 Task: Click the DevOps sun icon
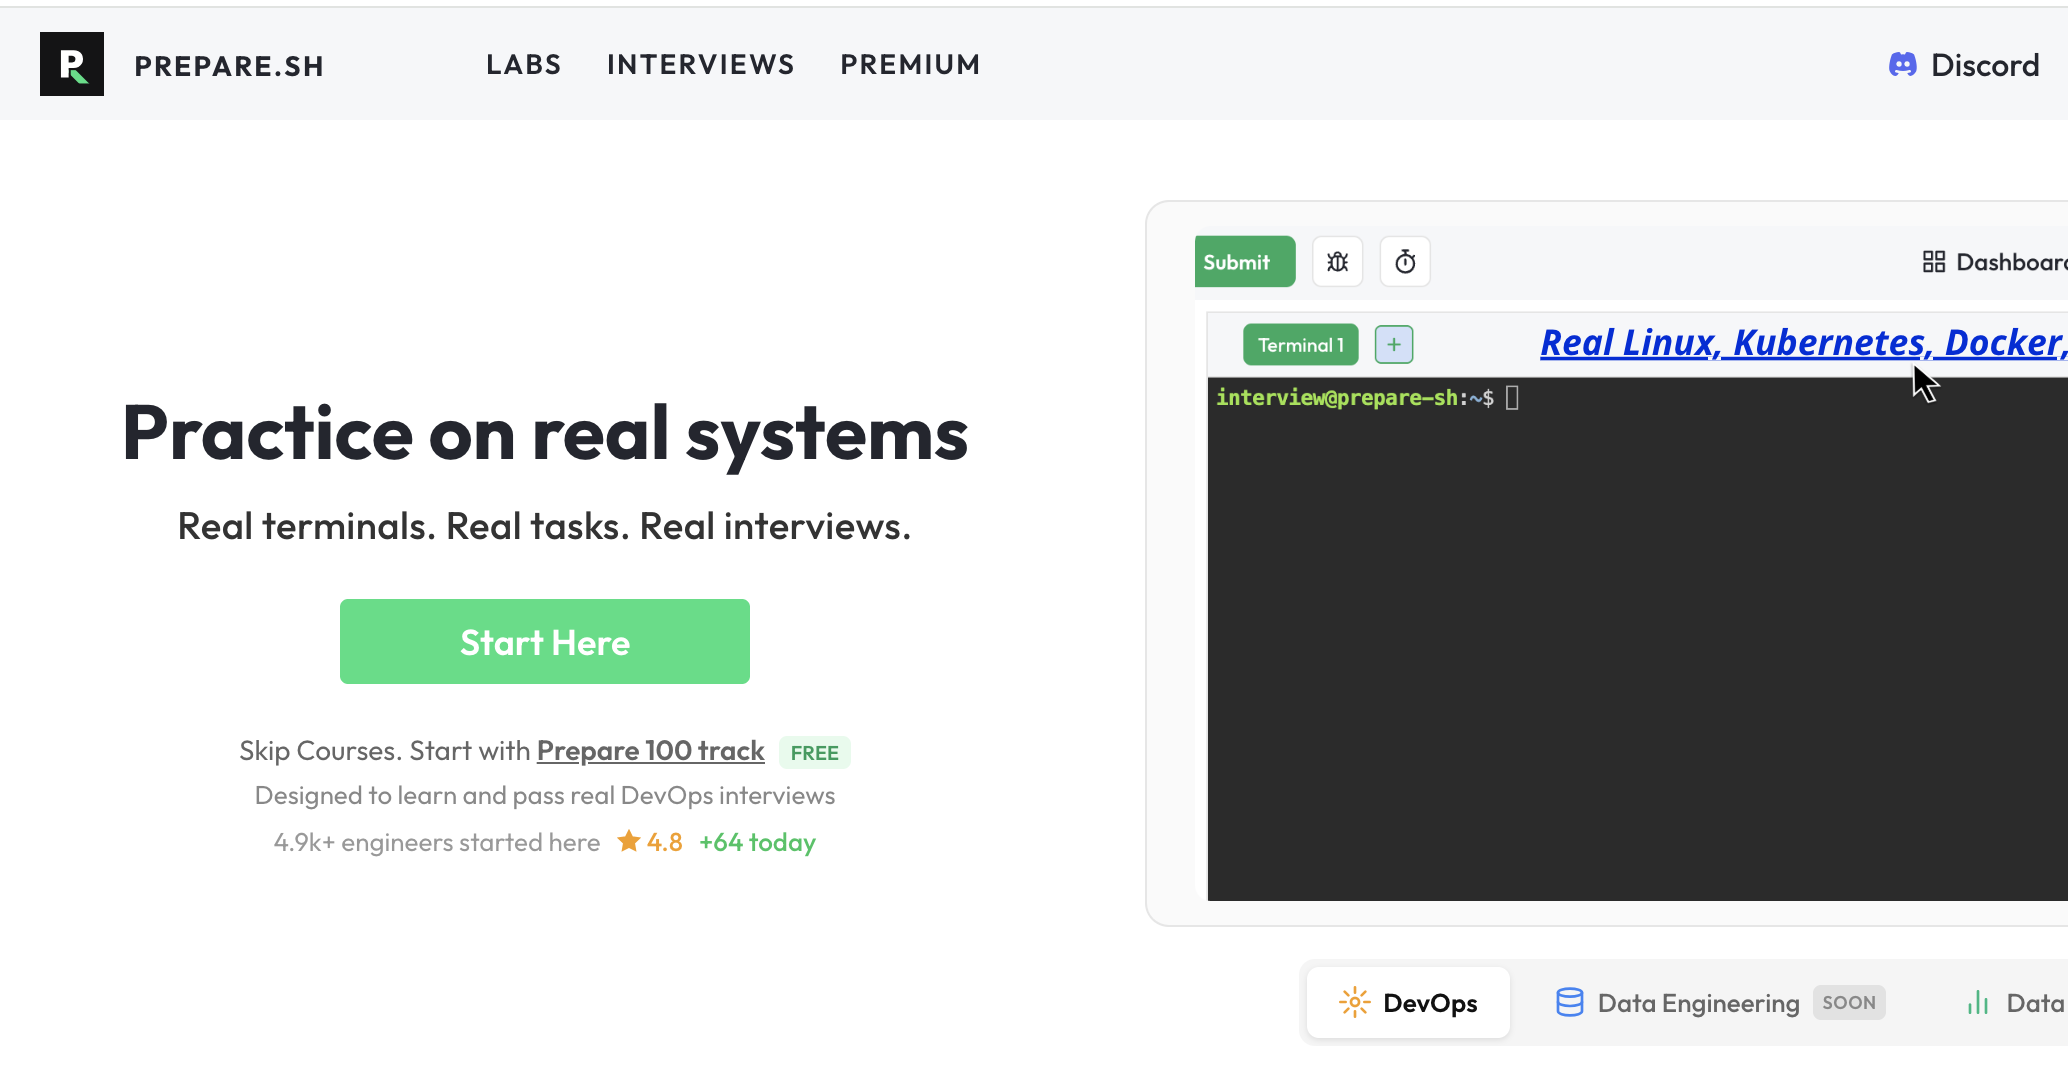coord(1354,1003)
